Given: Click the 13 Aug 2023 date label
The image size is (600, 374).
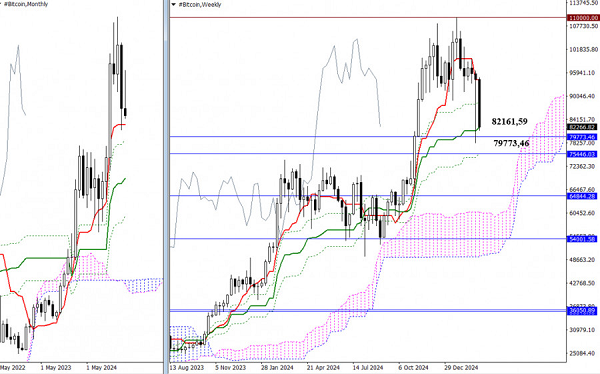Looking at the screenshot, I should [186, 368].
